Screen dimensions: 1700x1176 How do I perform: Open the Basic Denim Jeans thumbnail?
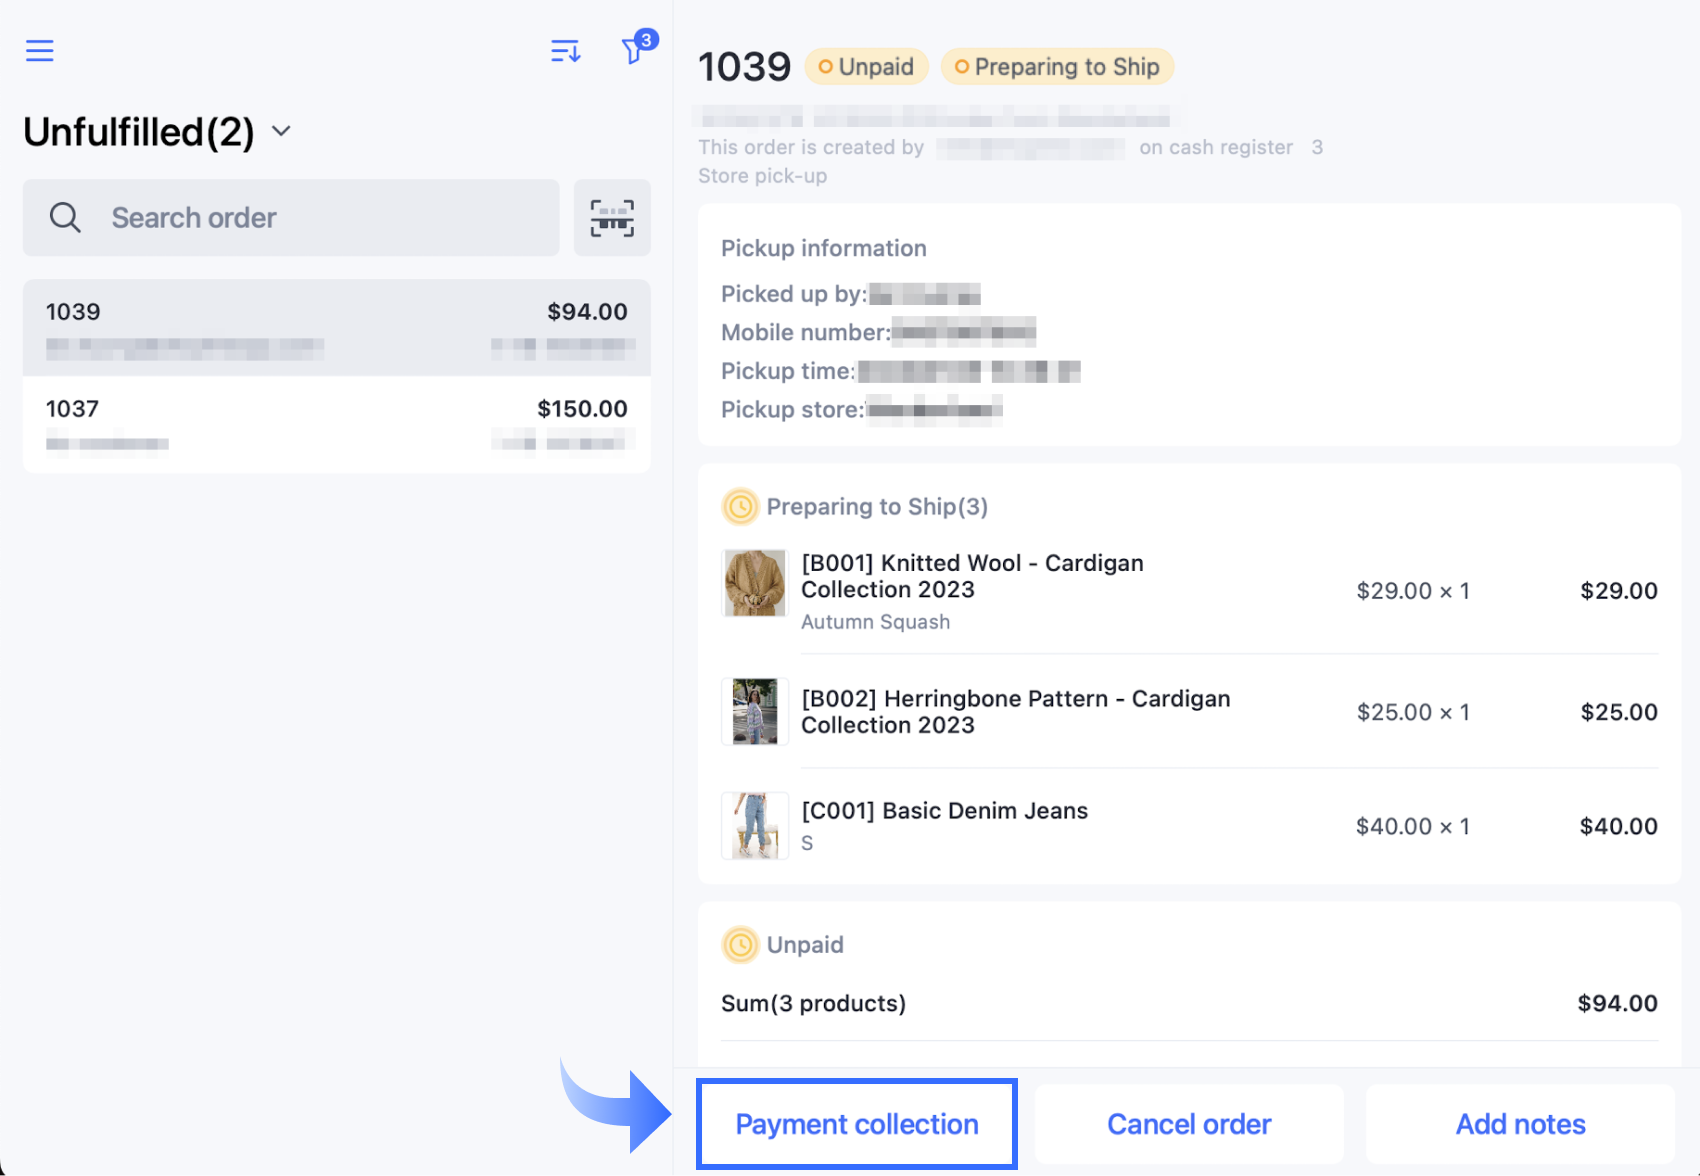coord(755,826)
